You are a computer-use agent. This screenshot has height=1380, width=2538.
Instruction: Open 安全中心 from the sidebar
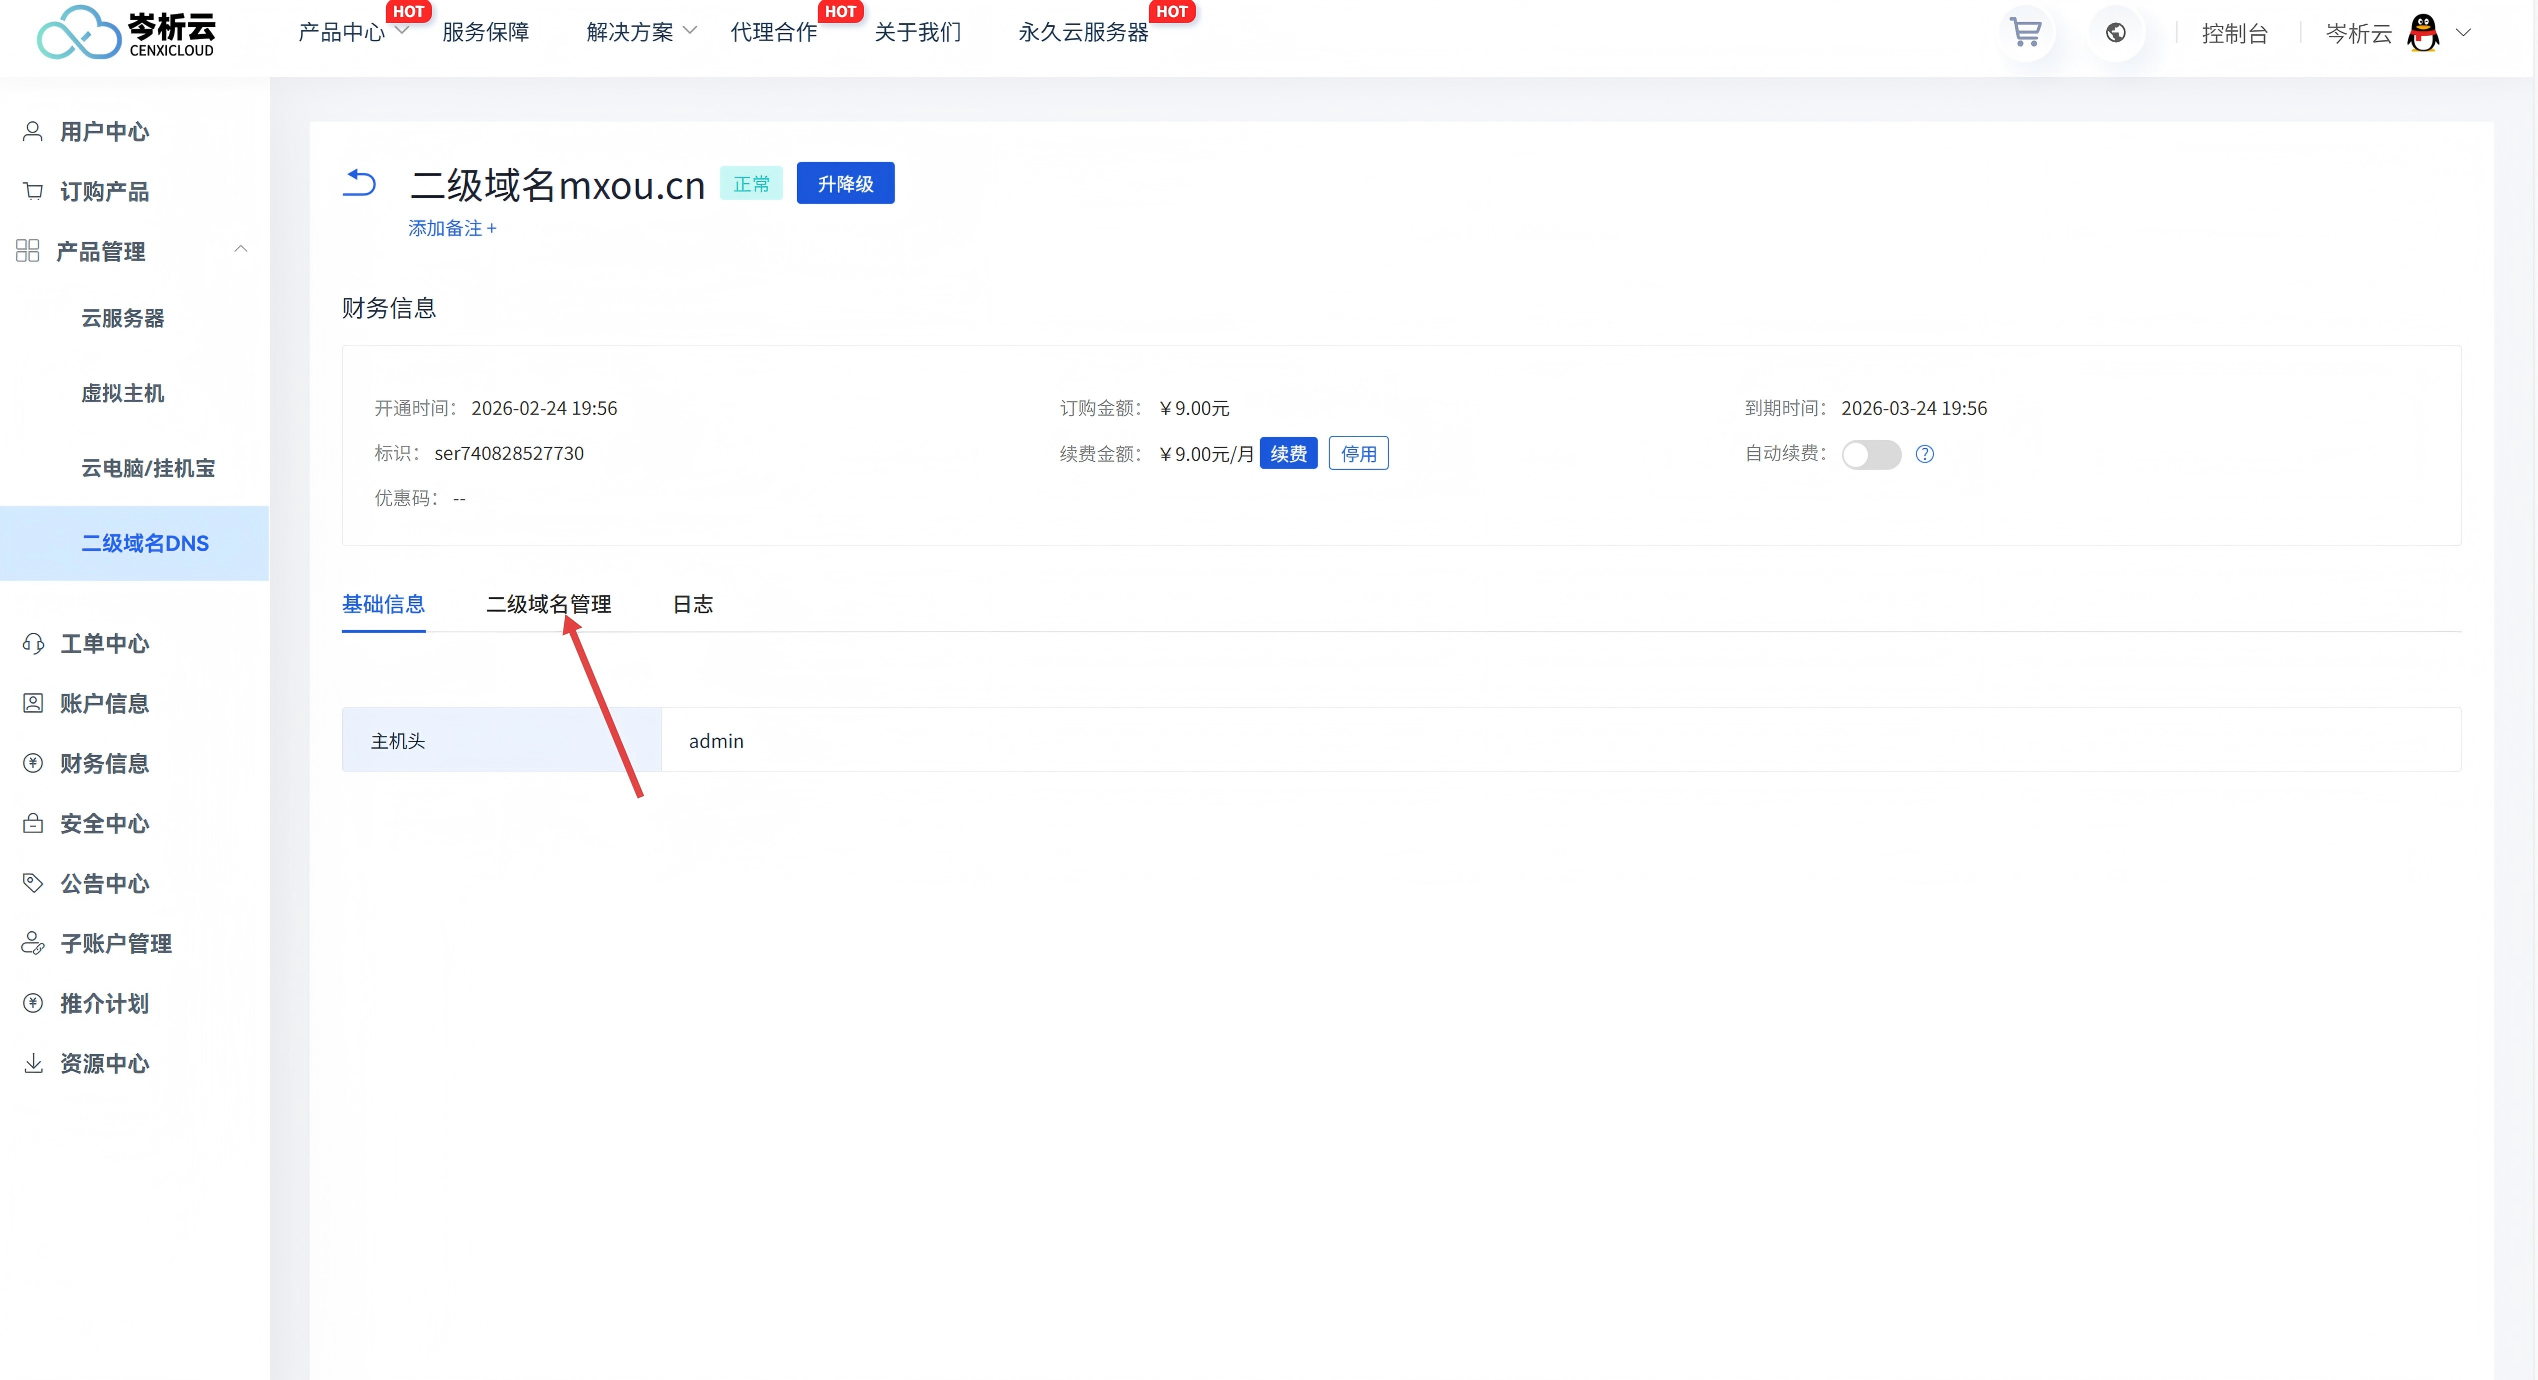pyautogui.click(x=104, y=823)
